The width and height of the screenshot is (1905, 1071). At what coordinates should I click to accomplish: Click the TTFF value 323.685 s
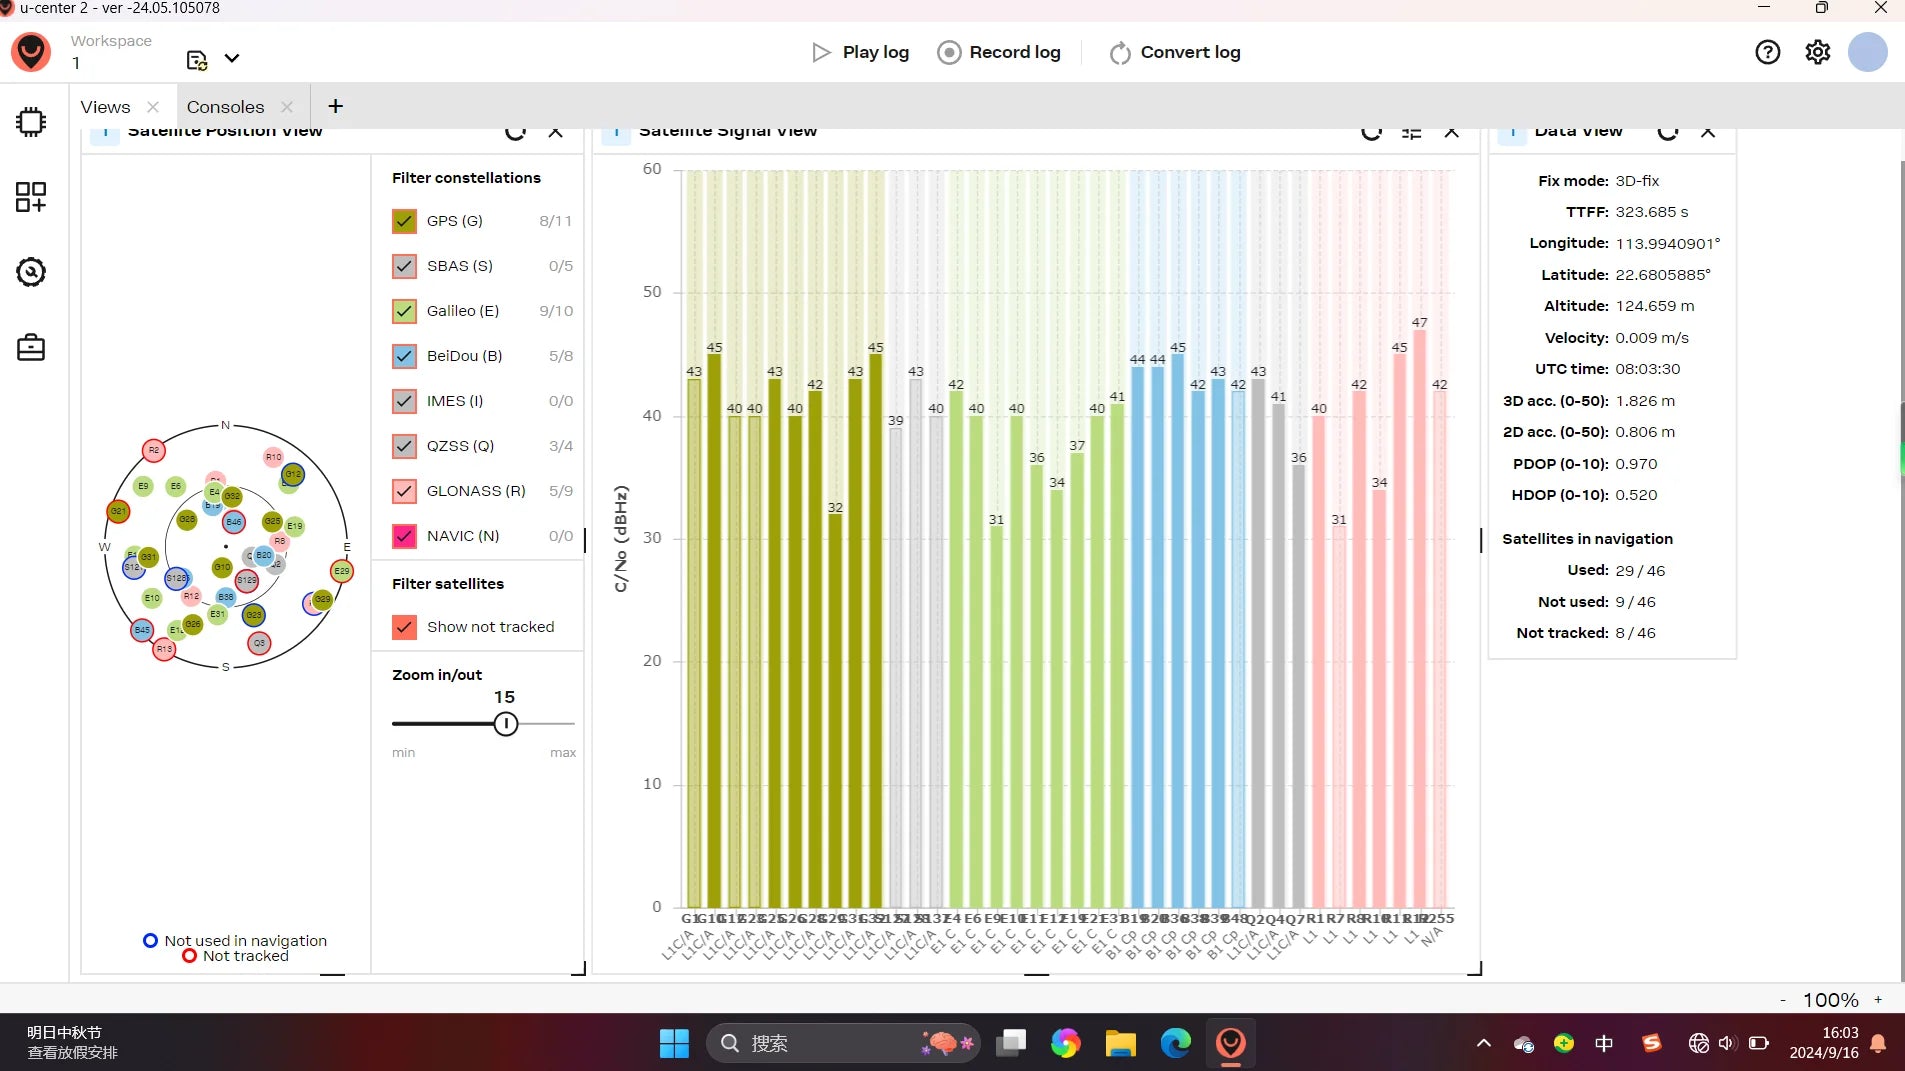(x=1652, y=212)
